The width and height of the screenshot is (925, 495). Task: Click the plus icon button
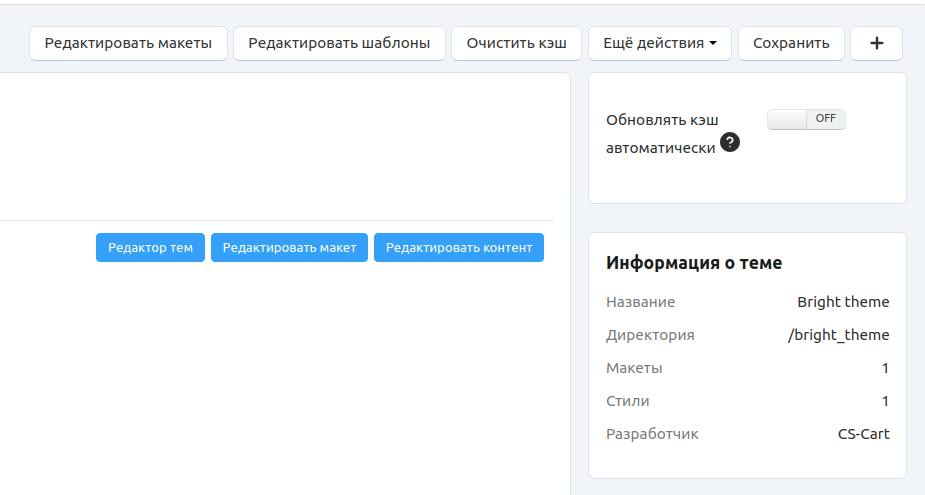click(876, 44)
